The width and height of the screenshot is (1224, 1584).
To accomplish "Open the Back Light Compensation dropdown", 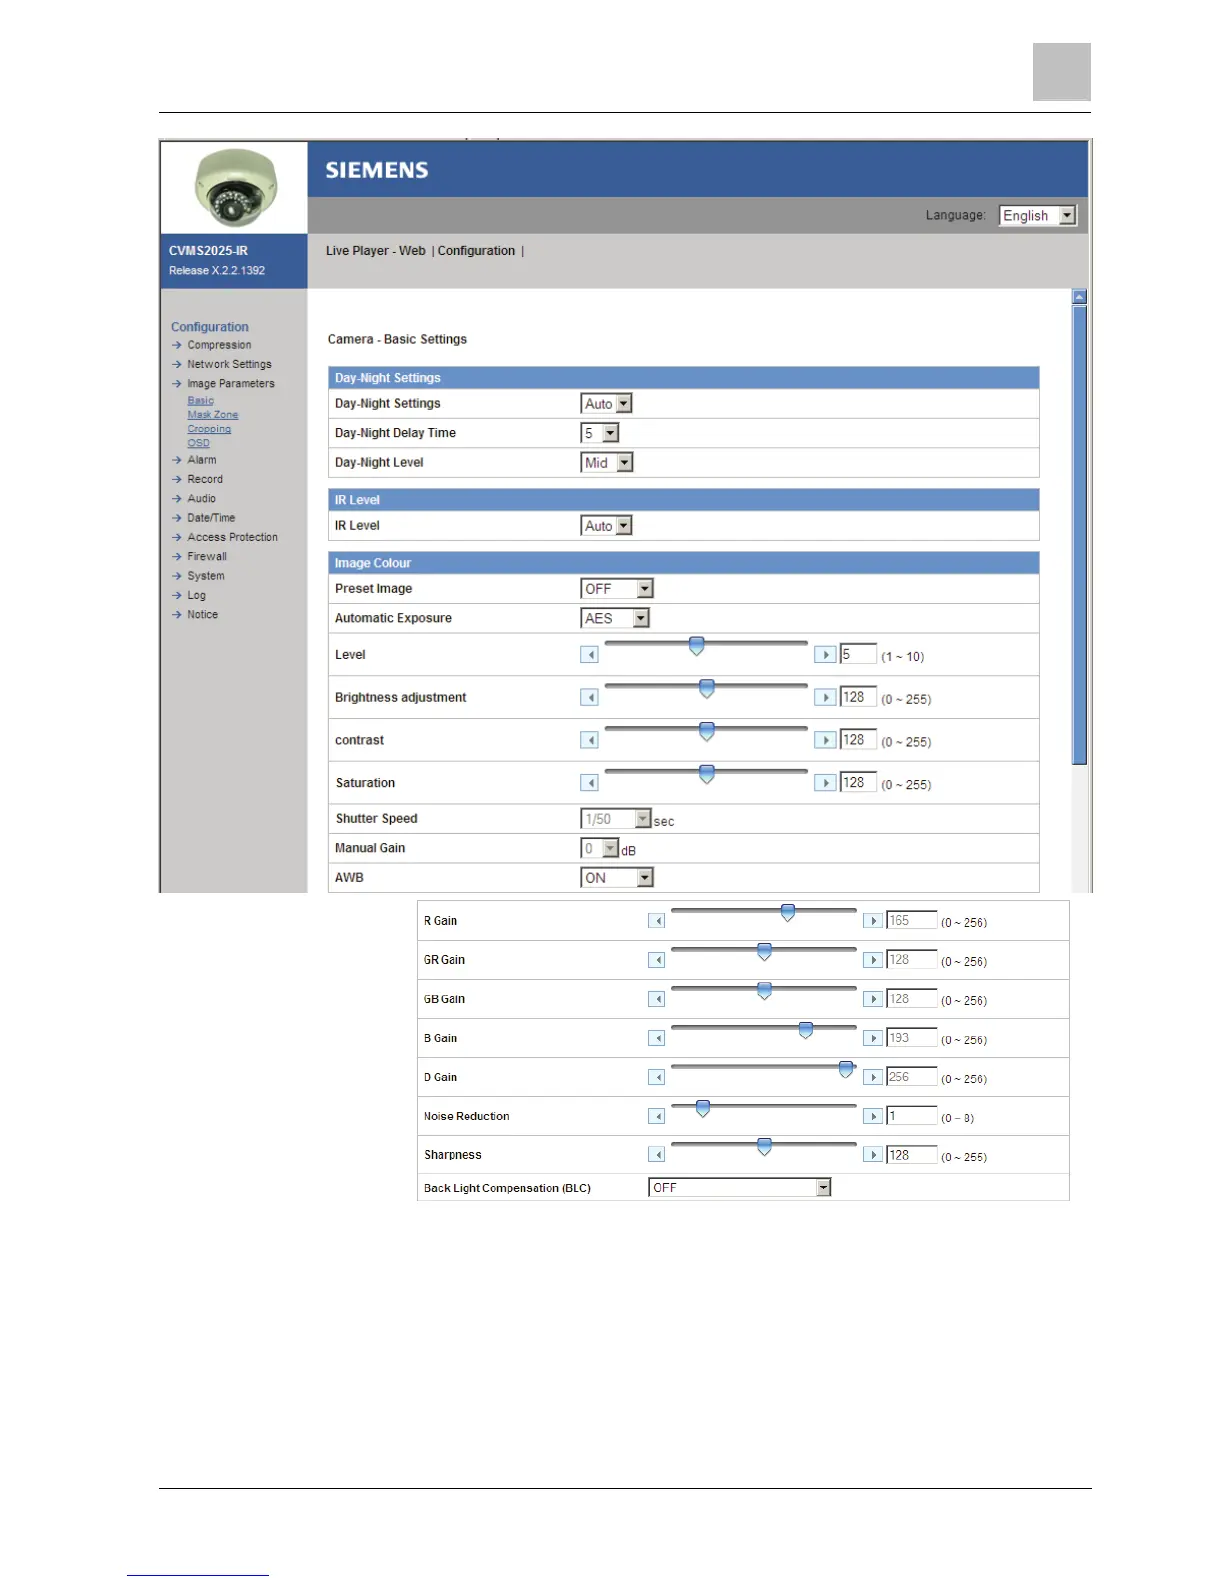I will [740, 1187].
